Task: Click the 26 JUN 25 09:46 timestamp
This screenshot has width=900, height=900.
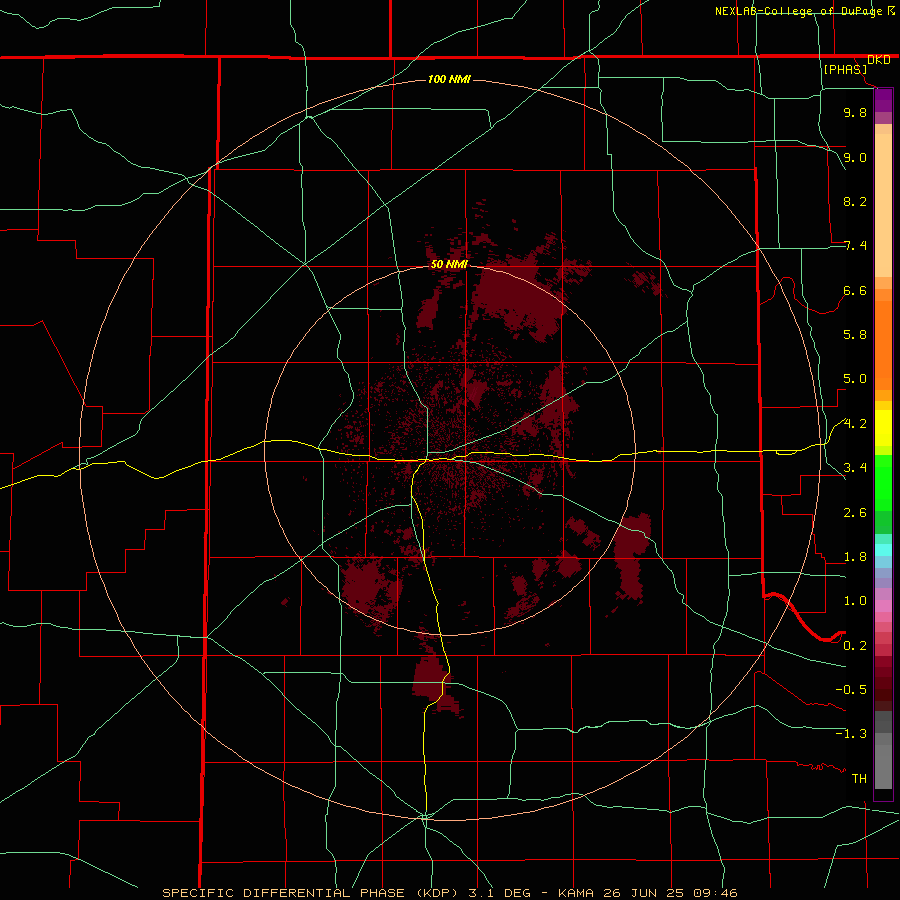Action: click(x=670, y=893)
